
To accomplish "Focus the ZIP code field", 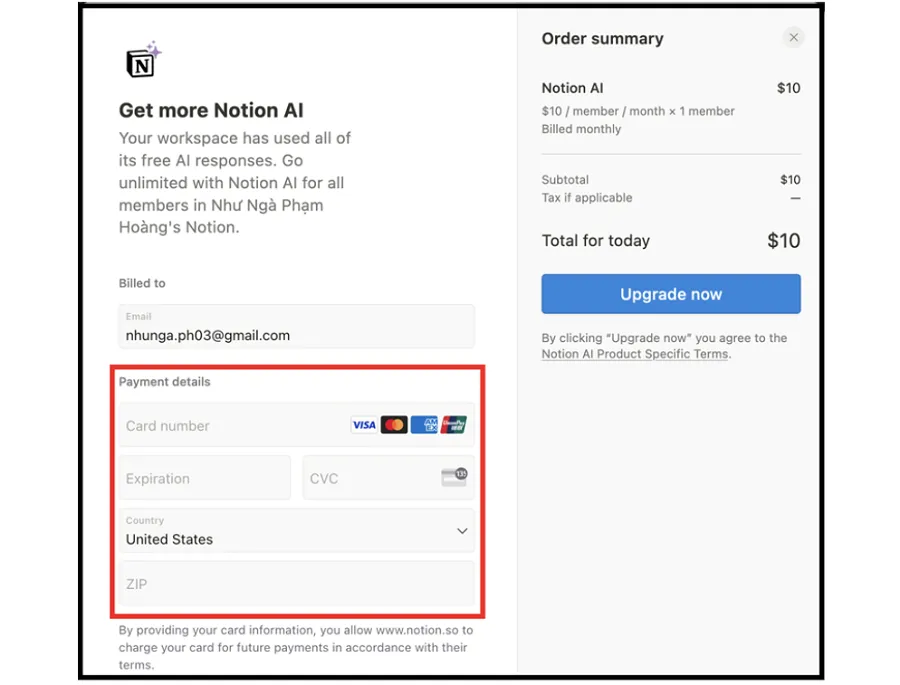I will 297,584.
